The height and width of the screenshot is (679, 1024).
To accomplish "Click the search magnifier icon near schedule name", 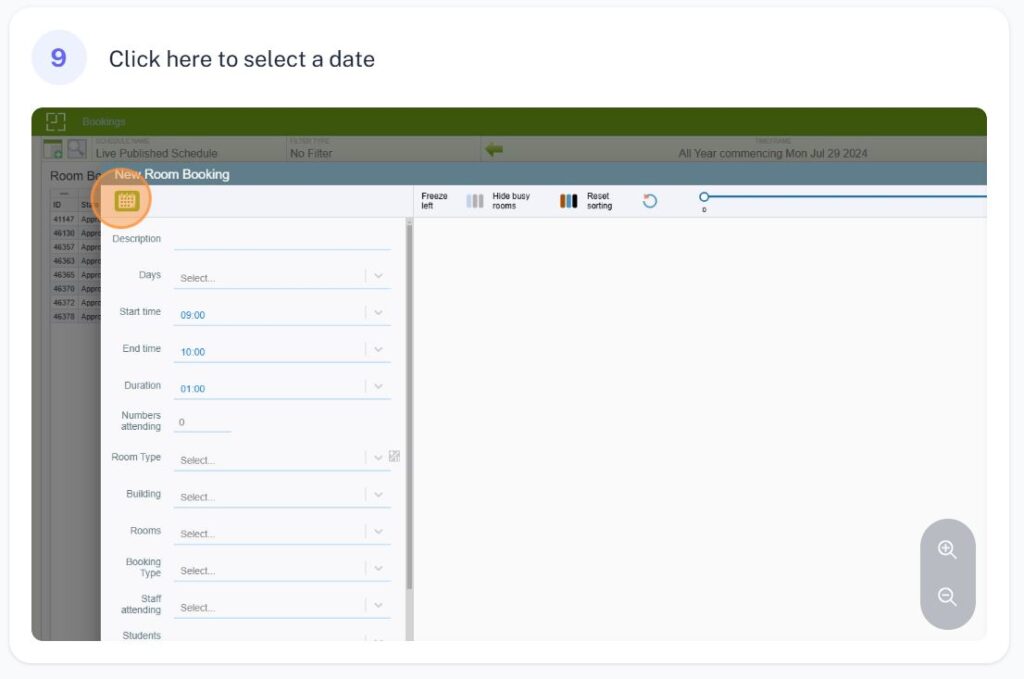I will 76,149.
